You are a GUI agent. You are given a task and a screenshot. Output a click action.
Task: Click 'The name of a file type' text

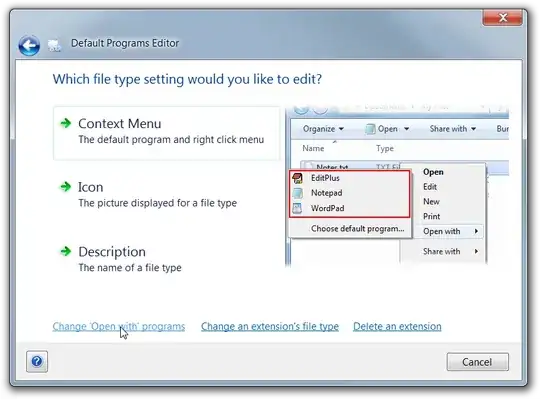coord(130,268)
